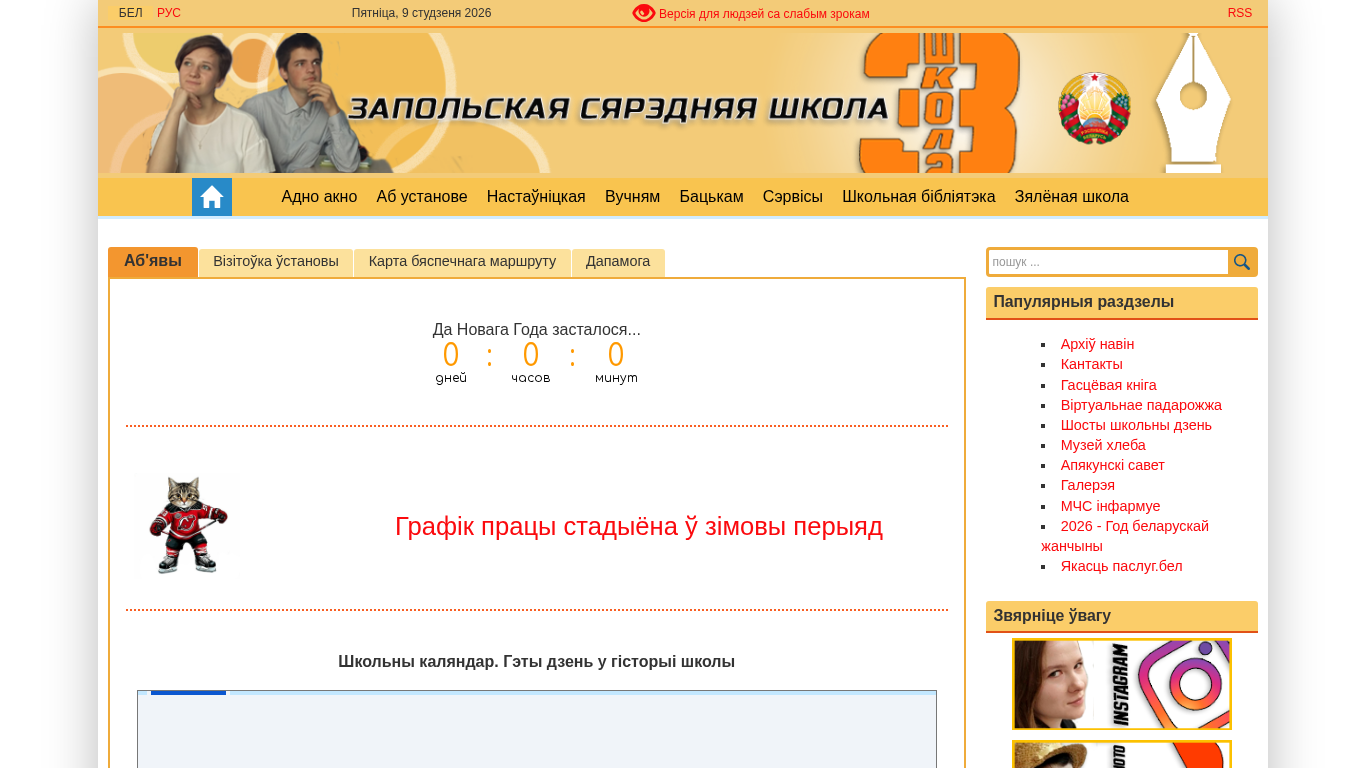1366x768 pixels.
Task: Click the white pen nib emblem
Action: click(1193, 103)
